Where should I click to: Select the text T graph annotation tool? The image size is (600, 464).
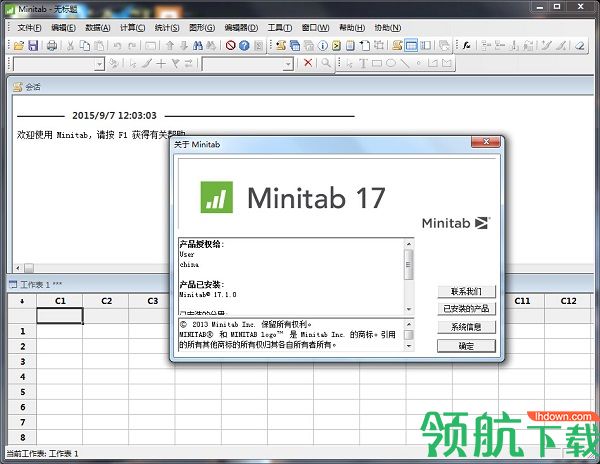[x=363, y=63]
